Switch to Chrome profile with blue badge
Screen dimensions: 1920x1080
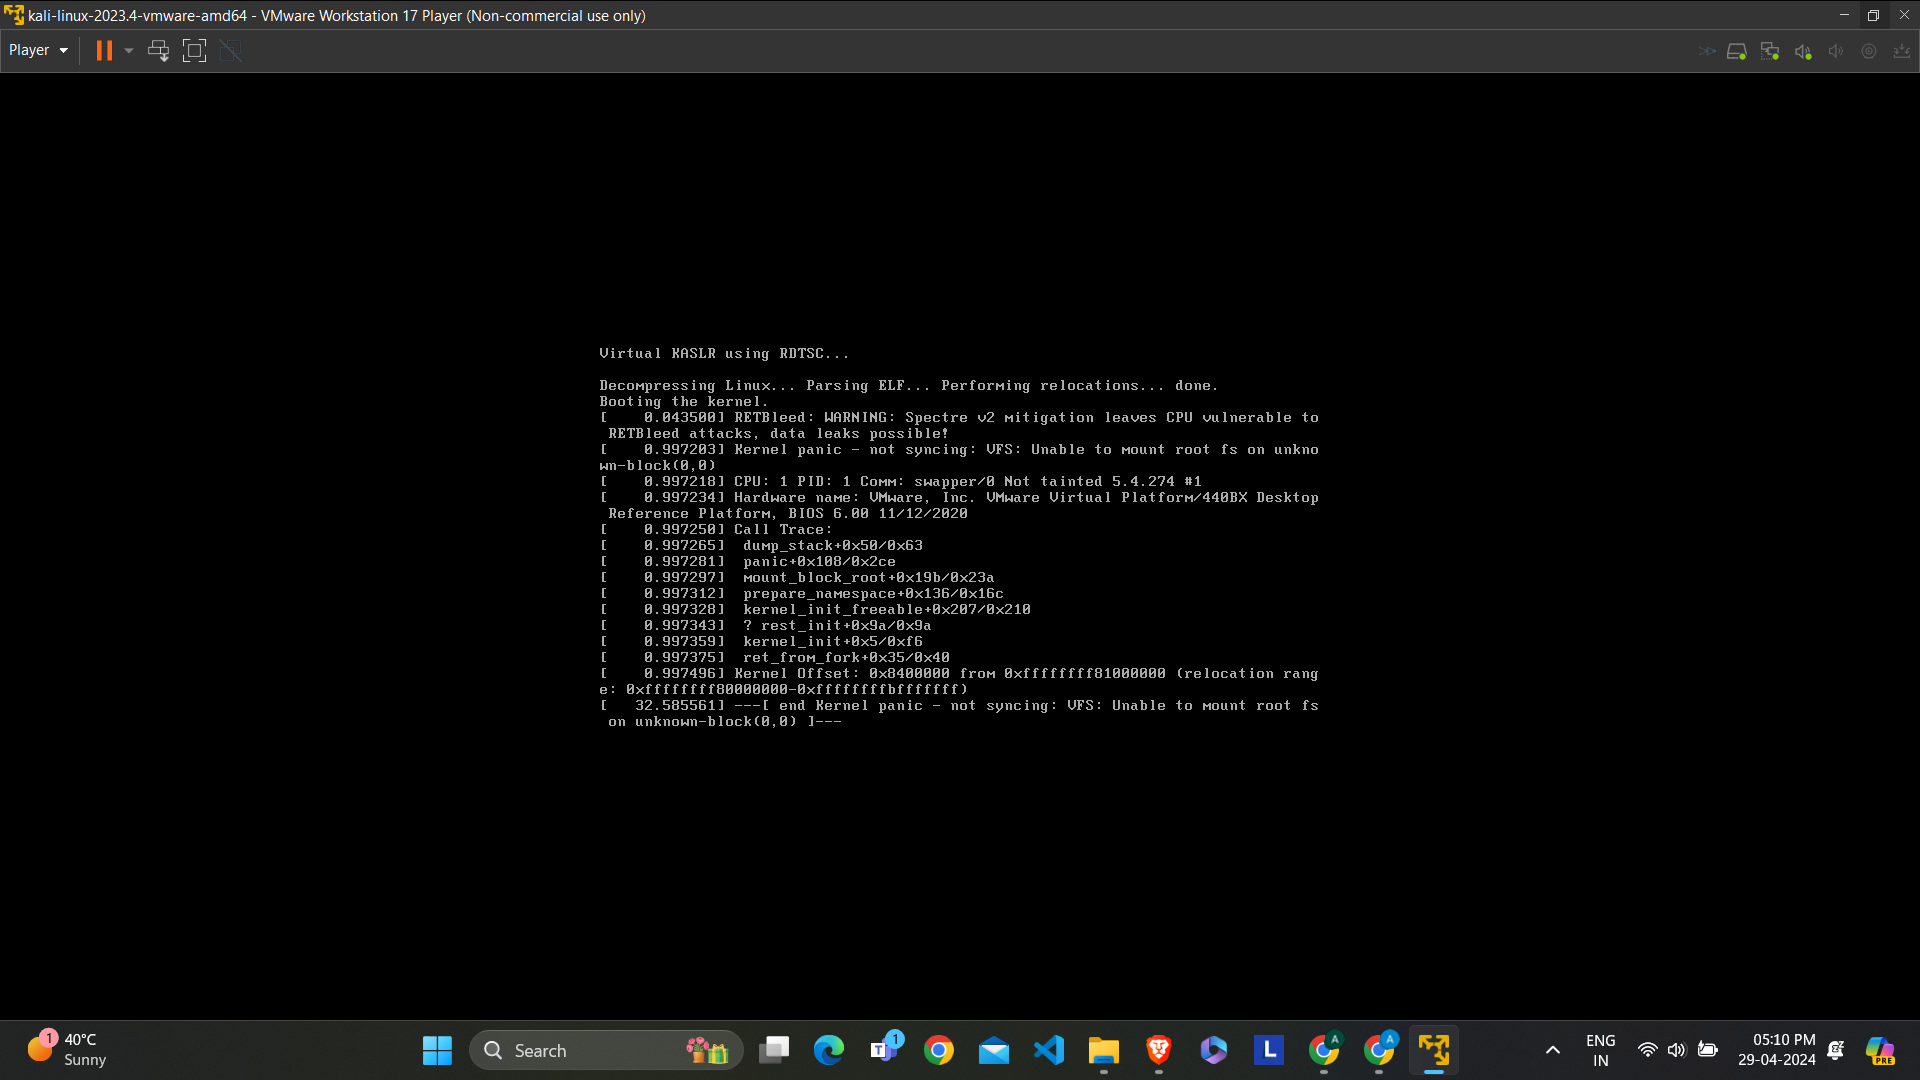tap(1379, 1050)
